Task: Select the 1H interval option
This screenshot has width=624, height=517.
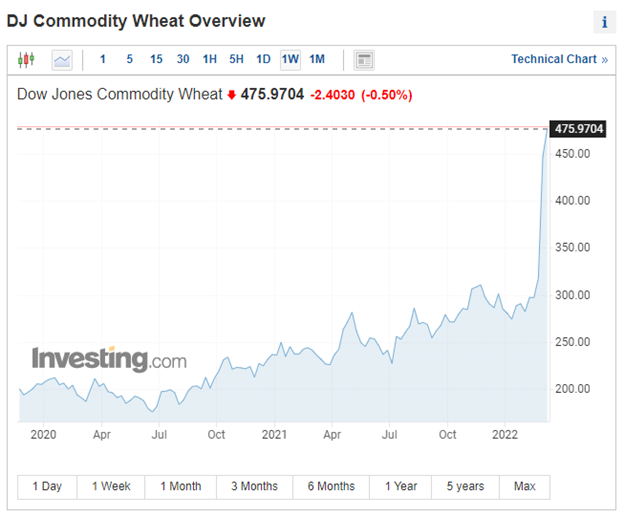Action: click(209, 60)
